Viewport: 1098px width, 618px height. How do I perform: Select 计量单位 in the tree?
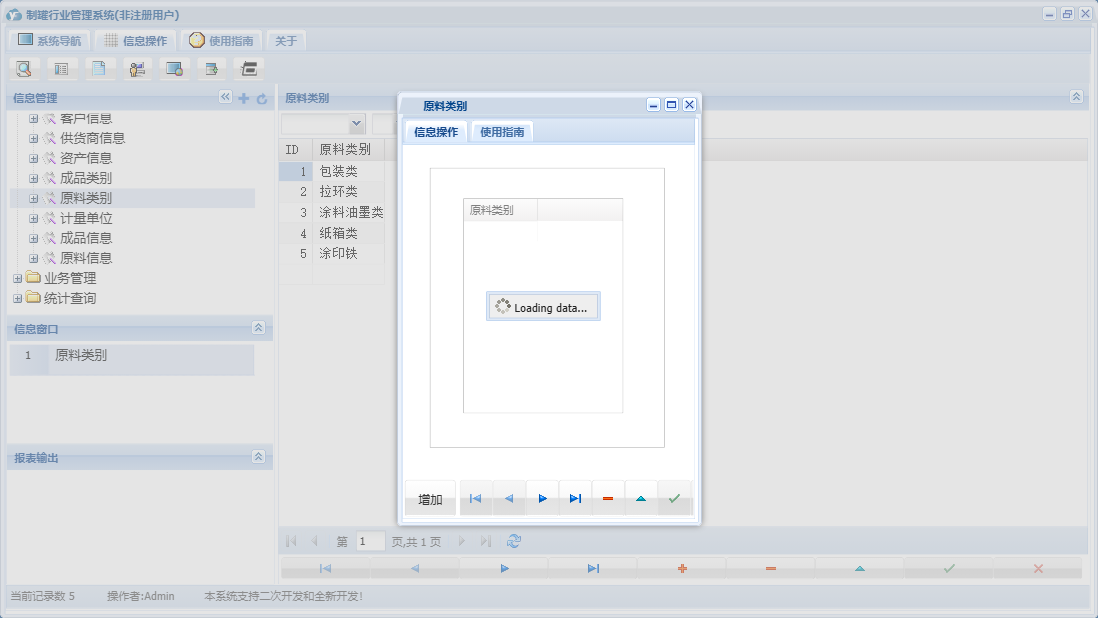click(86, 218)
